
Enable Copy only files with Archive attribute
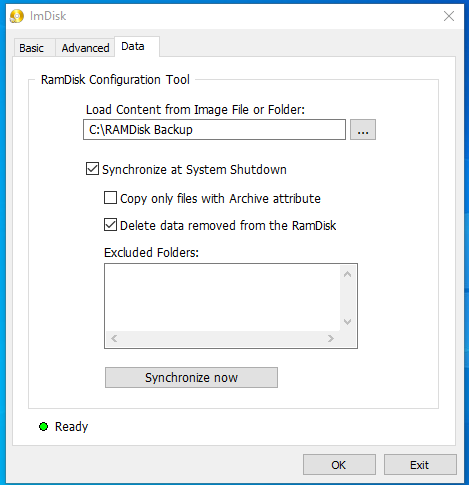pyautogui.click(x=110, y=198)
